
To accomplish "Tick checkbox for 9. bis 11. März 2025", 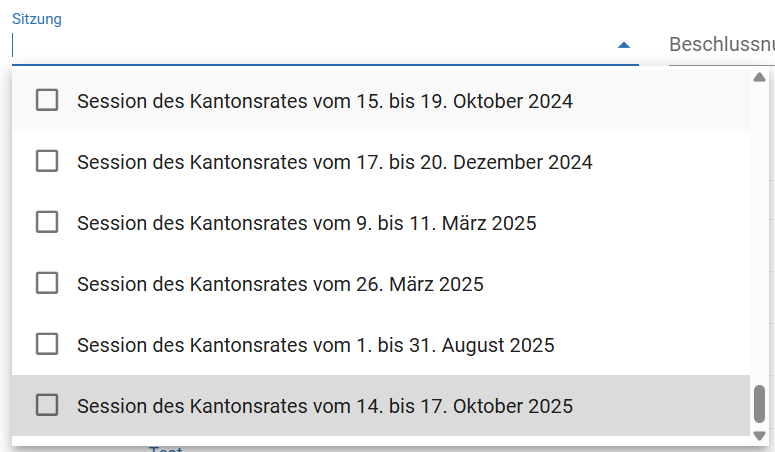I will pos(47,222).
